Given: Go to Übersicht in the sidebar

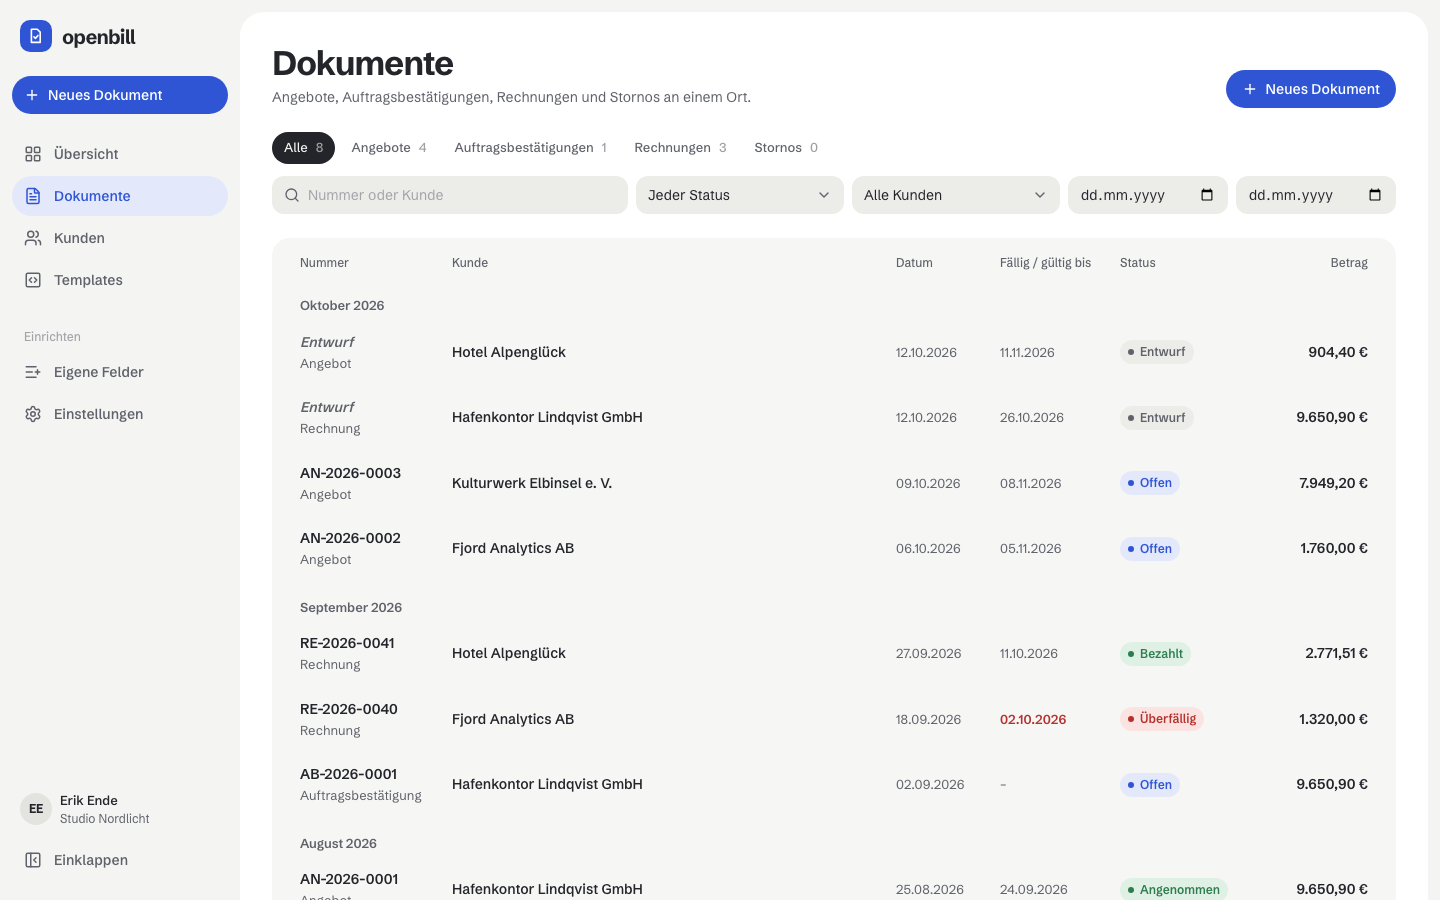Looking at the screenshot, I should (120, 154).
